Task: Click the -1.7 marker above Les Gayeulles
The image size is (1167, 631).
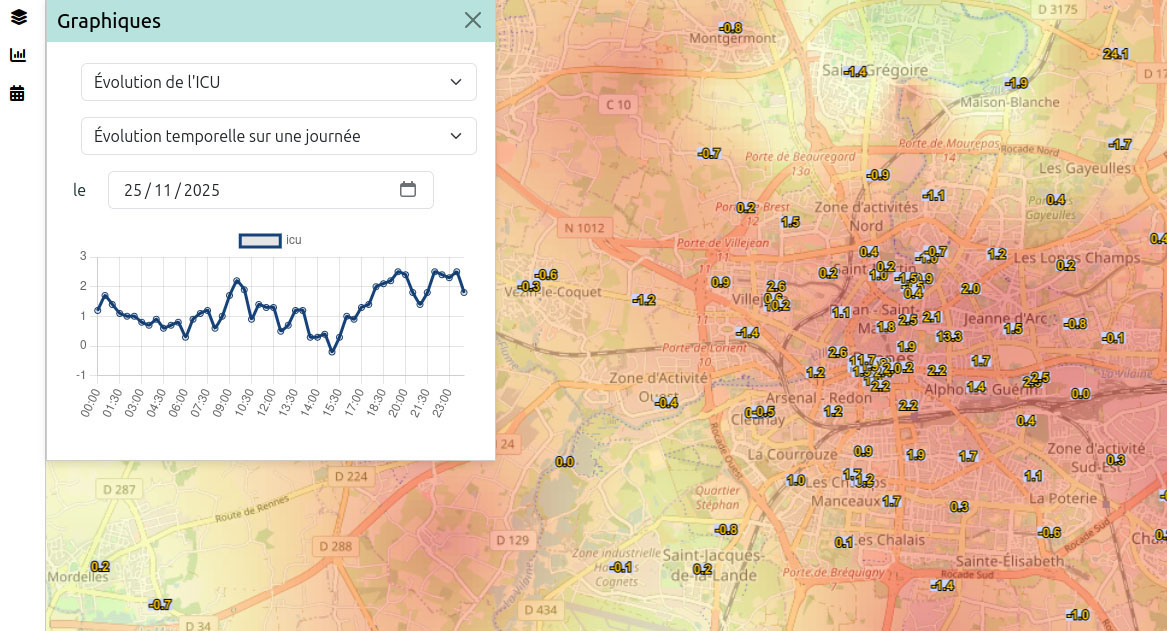Action: (x=1120, y=145)
